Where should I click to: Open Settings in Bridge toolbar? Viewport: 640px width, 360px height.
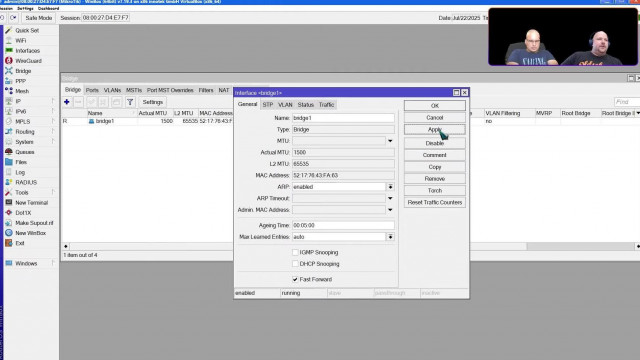coord(153,102)
